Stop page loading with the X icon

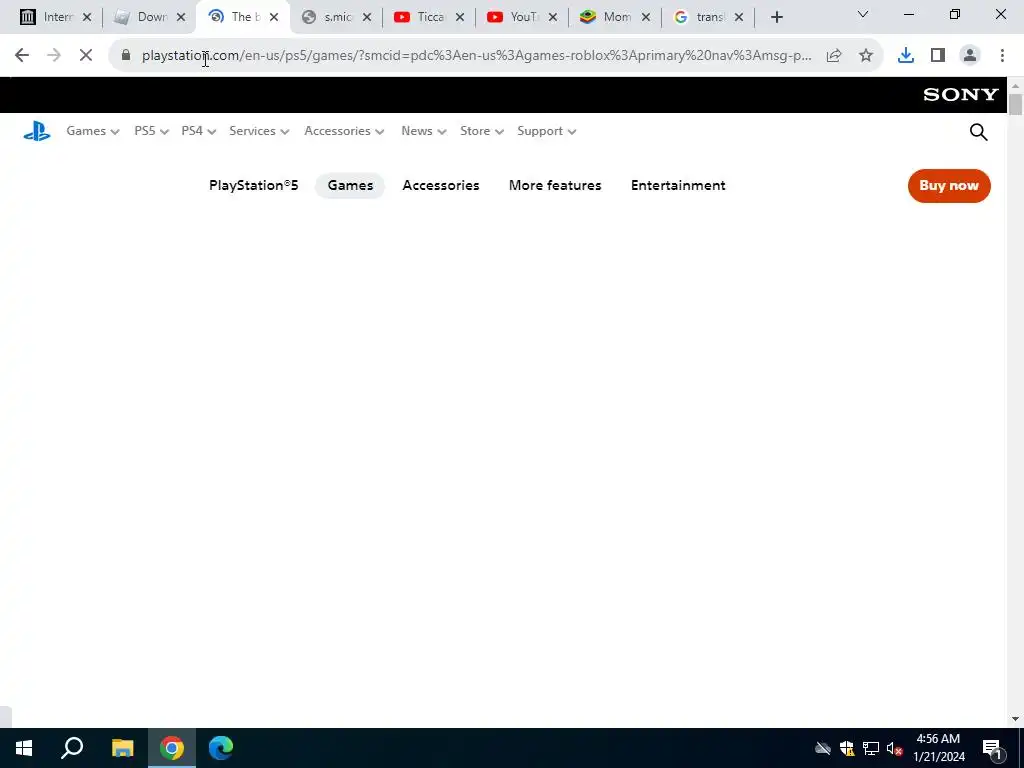click(86, 56)
